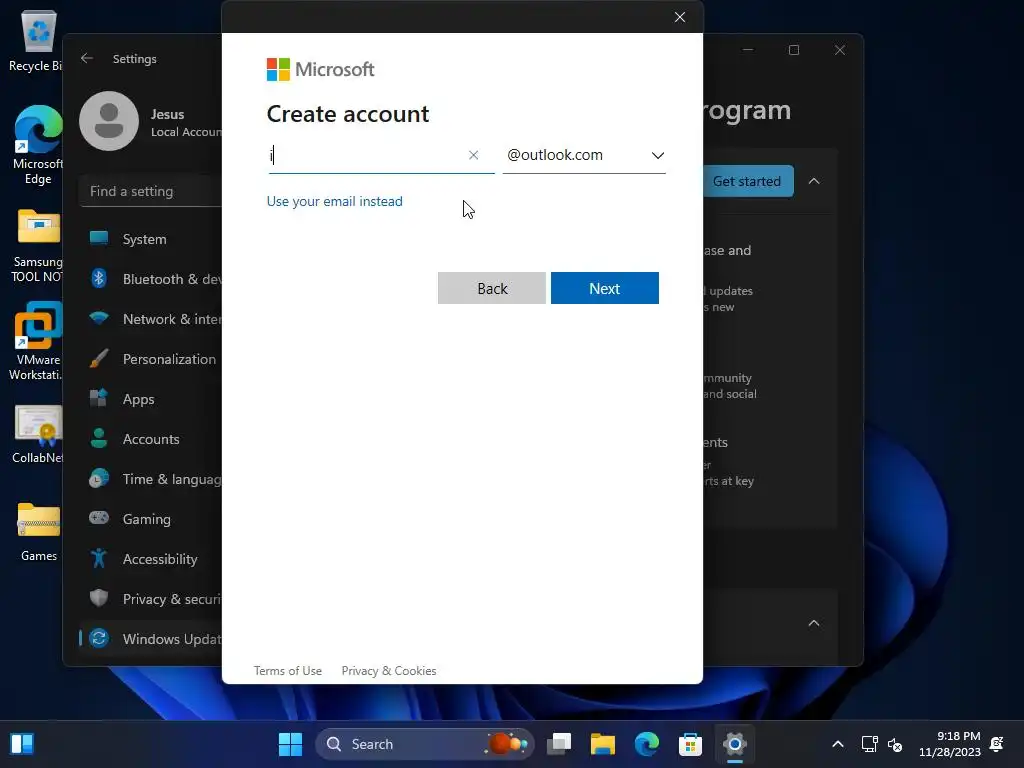Select the VMware Workstation desktop shortcut
Viewport: 1024px width, 768px height.
(x=37, y=341)
